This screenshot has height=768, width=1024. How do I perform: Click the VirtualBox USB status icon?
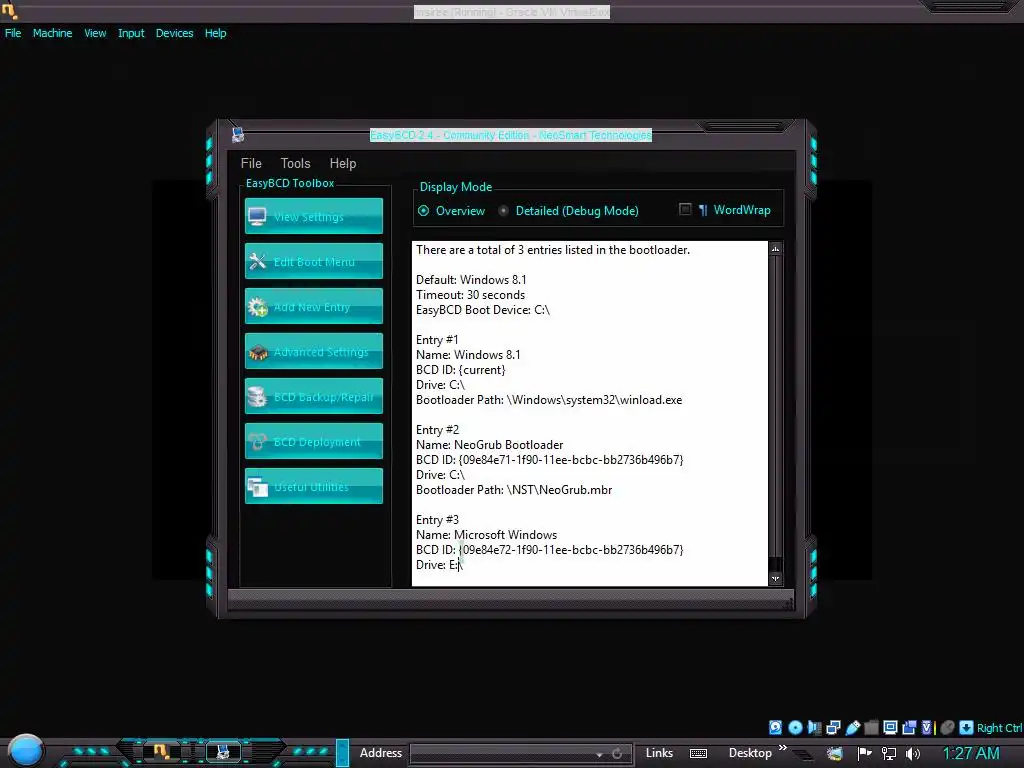(852, 728)
